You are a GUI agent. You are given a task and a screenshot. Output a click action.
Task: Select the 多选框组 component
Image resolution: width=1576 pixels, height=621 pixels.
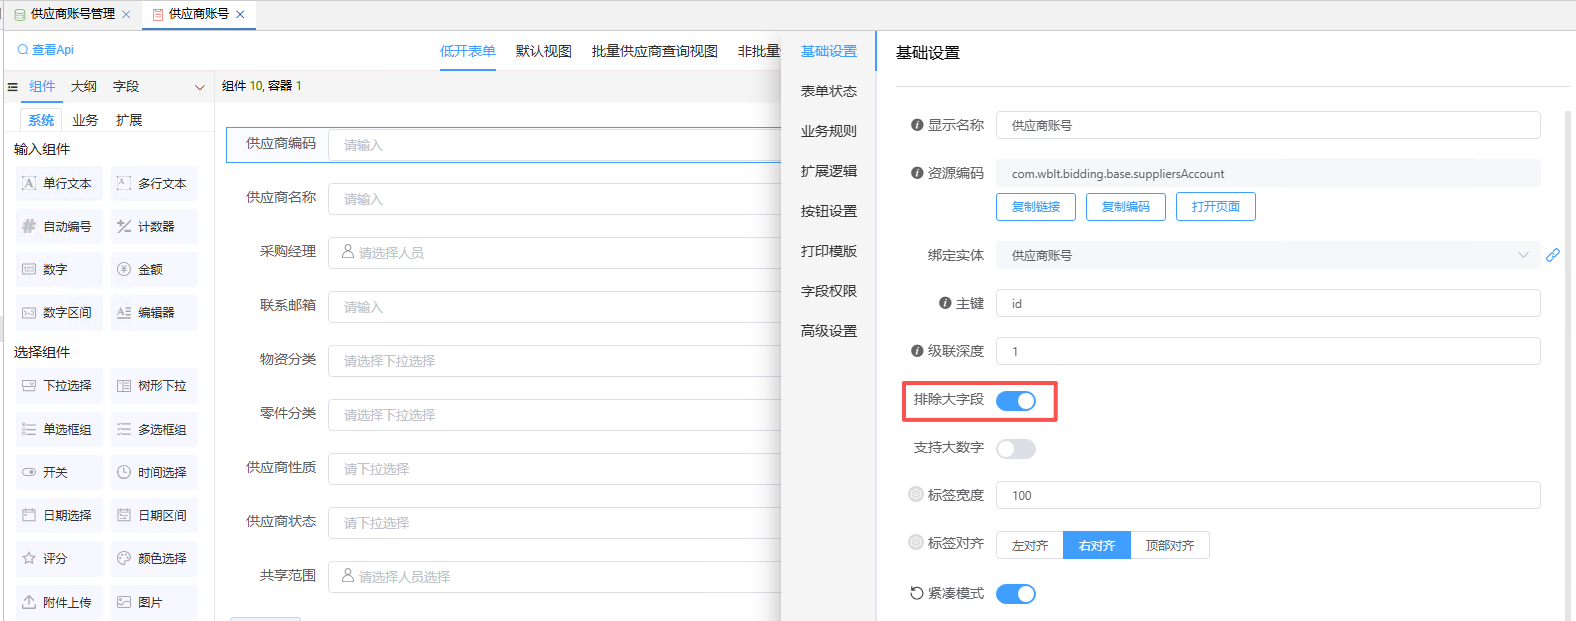point(154,430)
